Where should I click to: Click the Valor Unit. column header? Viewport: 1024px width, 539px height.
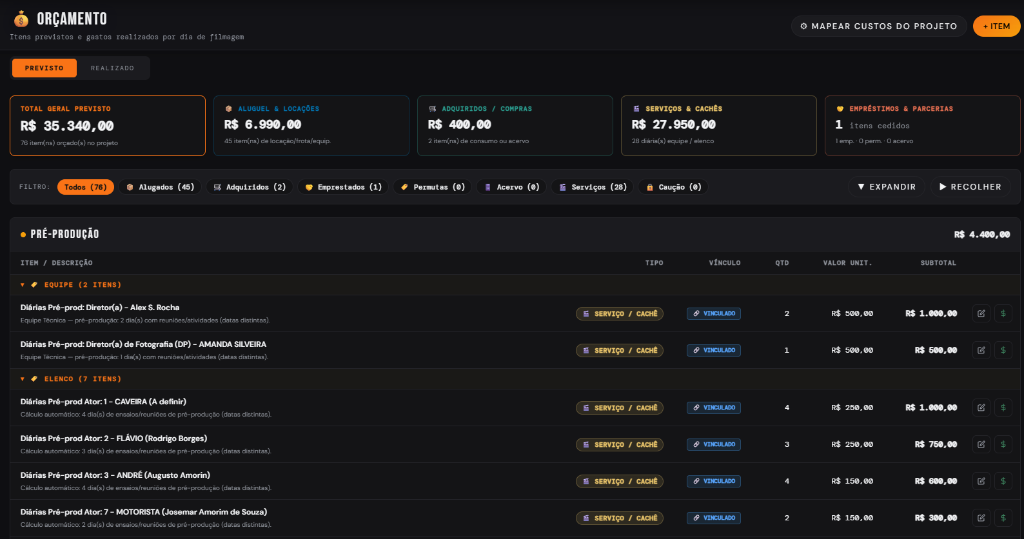pos(848,263)
